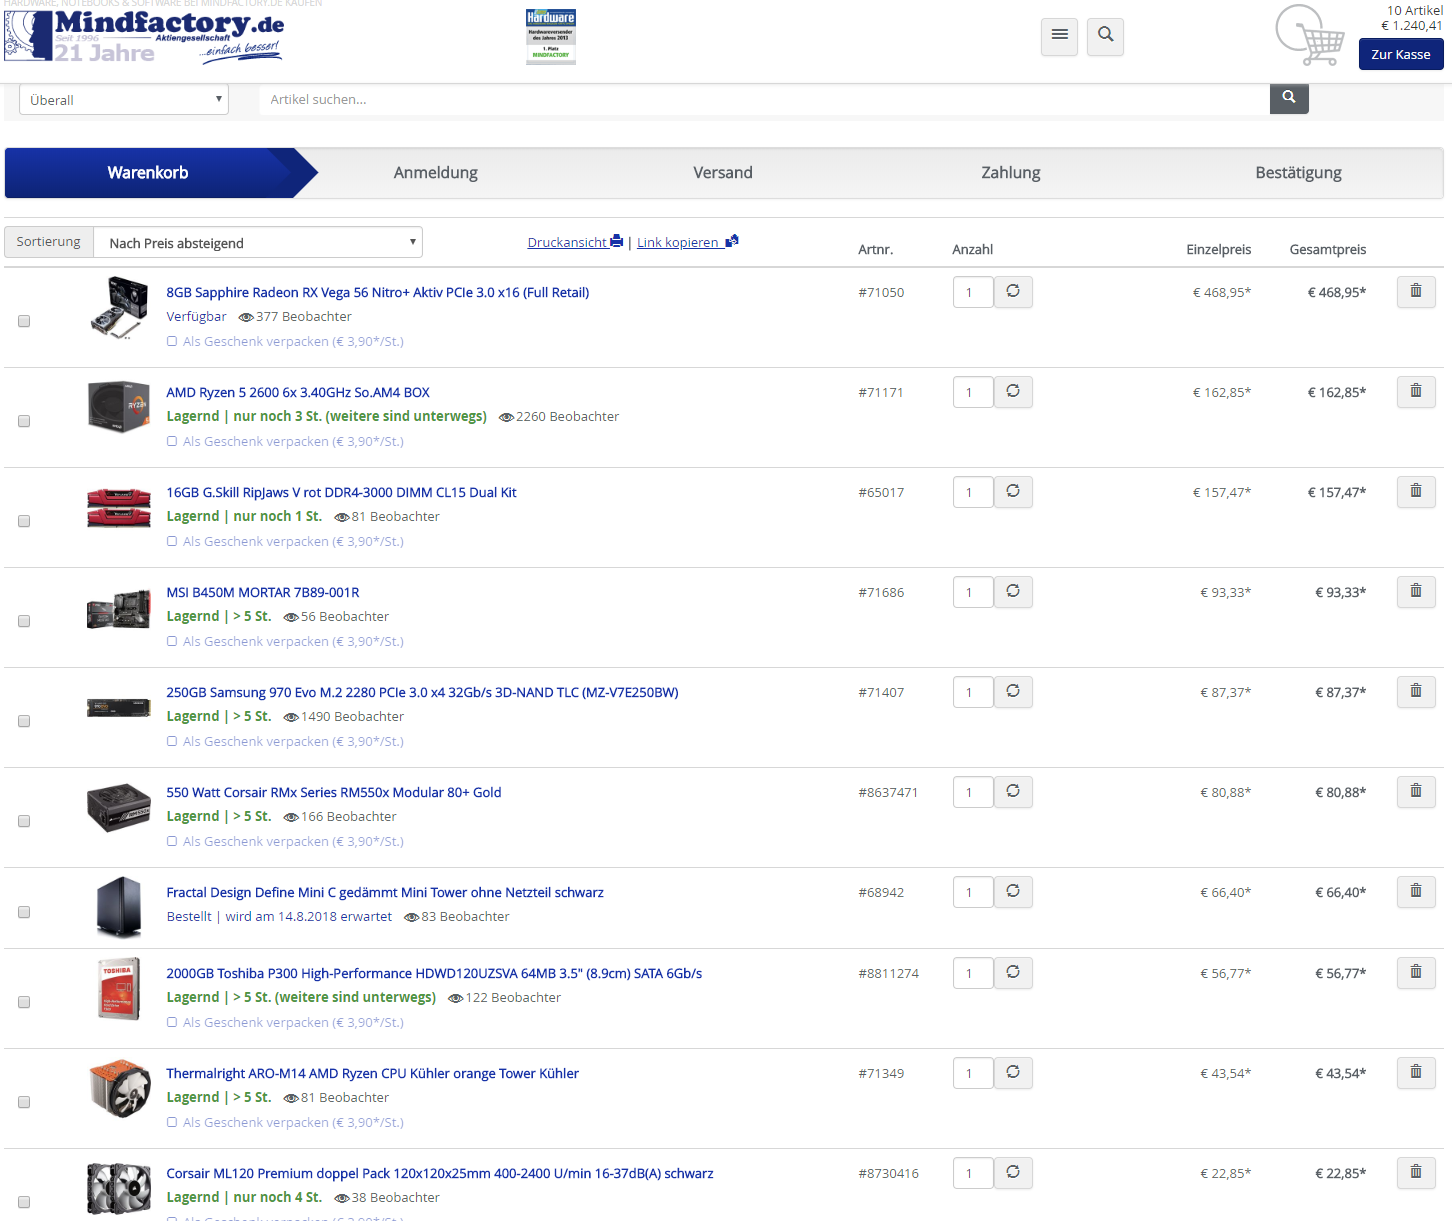Open the Hardware award badge

551,36
